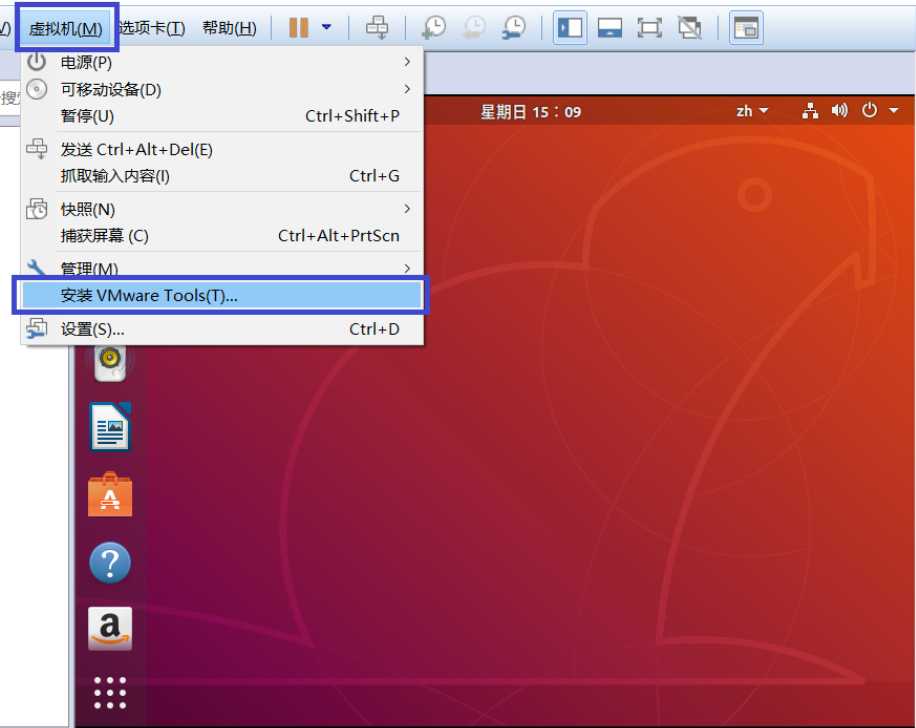Open the zh input language dropdown

pos(752,111)
